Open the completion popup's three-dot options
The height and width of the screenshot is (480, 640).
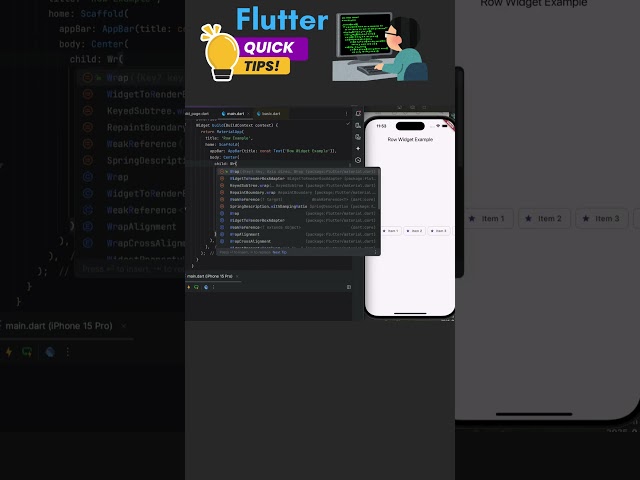click(x=376, y=252)
